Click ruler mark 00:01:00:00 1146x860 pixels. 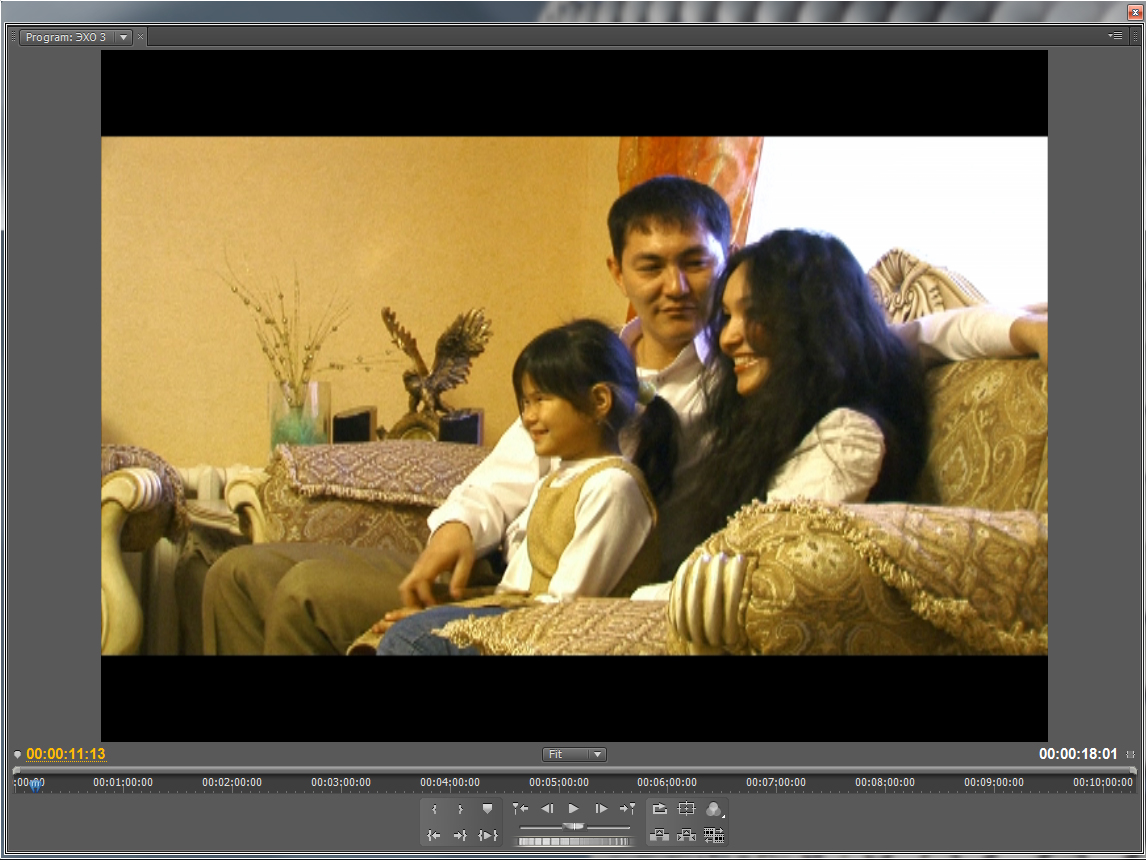123,782
